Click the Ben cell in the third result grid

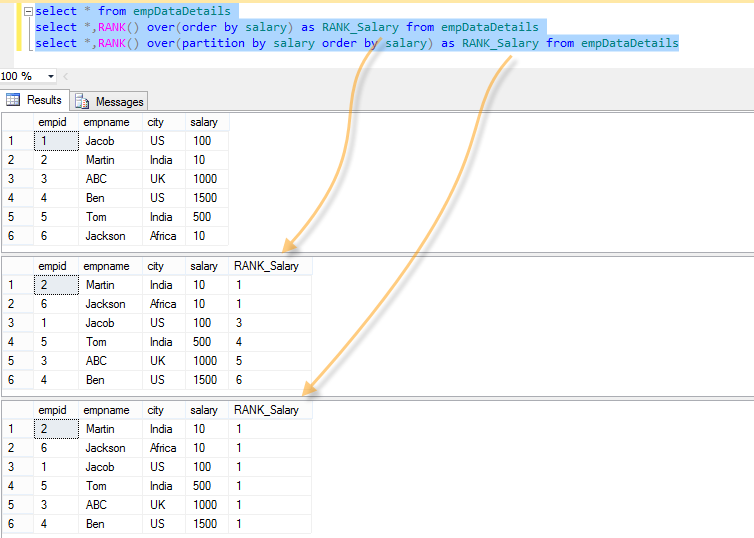[110, 524]
